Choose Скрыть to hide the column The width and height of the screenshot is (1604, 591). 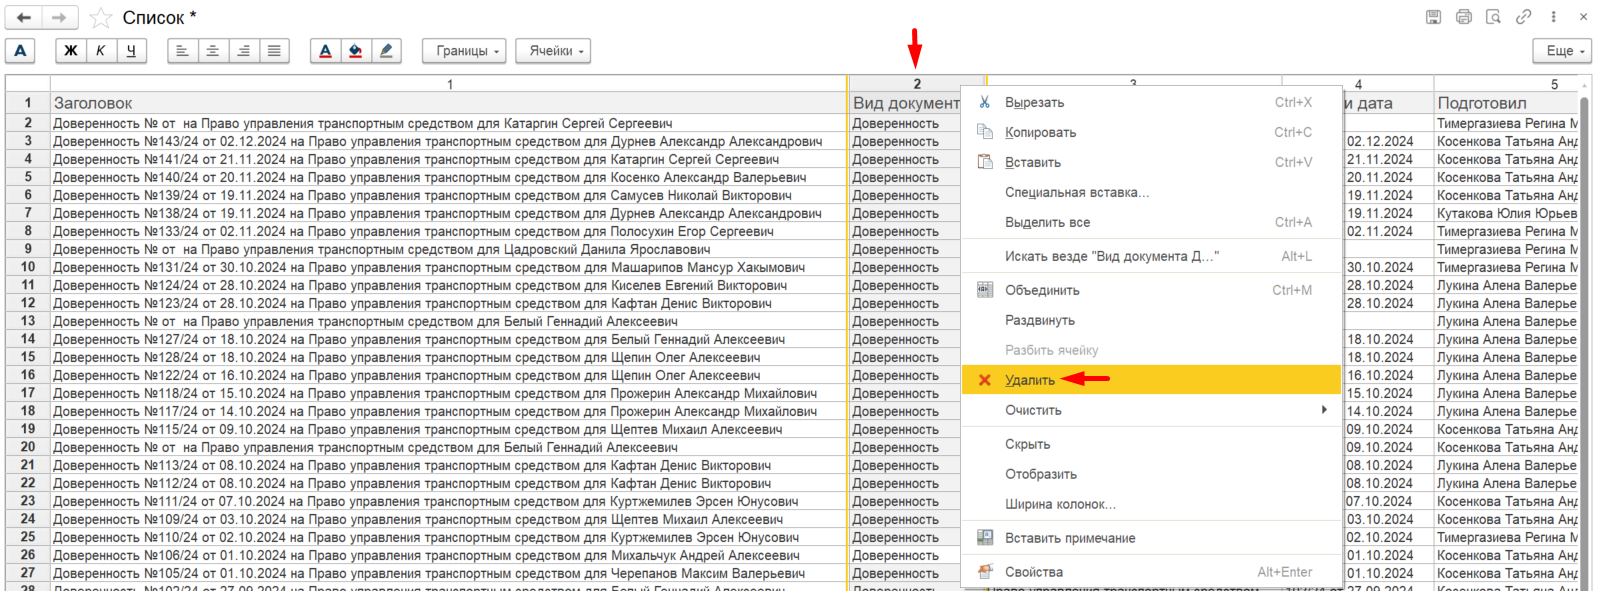1151,444
